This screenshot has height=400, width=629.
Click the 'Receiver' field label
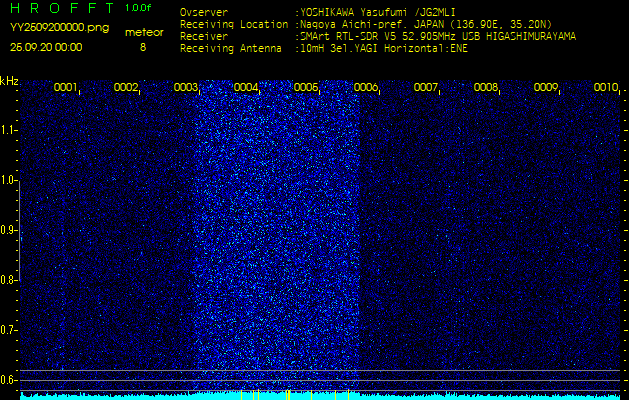coord(204,37)
